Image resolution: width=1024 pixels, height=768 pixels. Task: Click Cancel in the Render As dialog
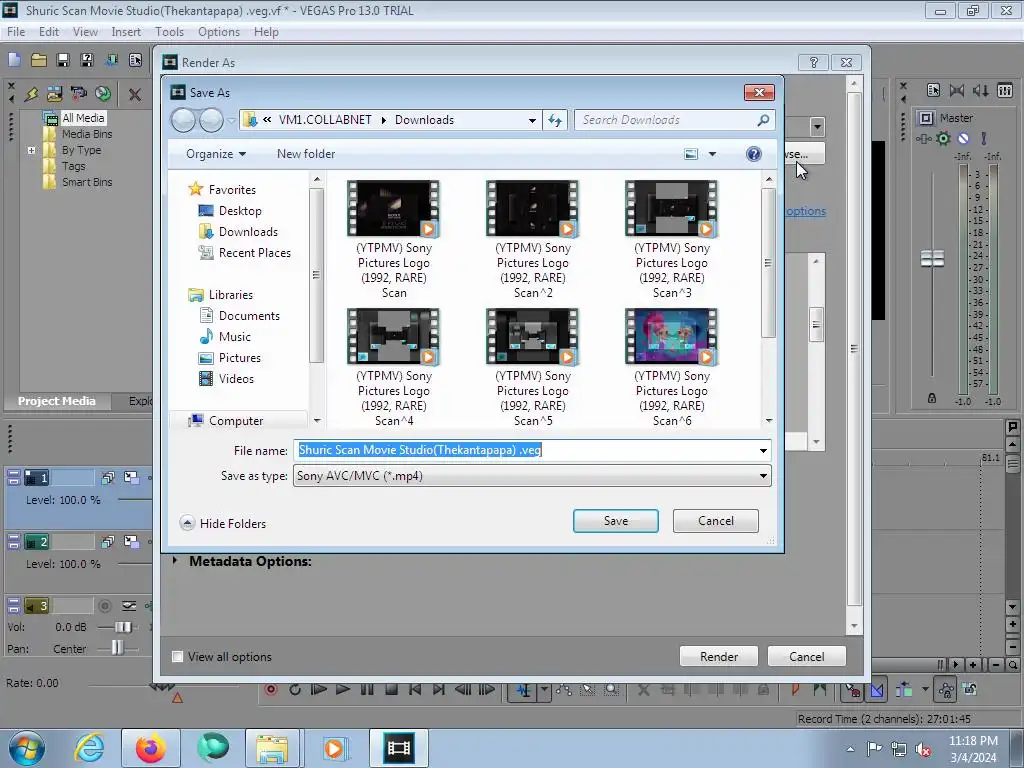coord(807,656)
